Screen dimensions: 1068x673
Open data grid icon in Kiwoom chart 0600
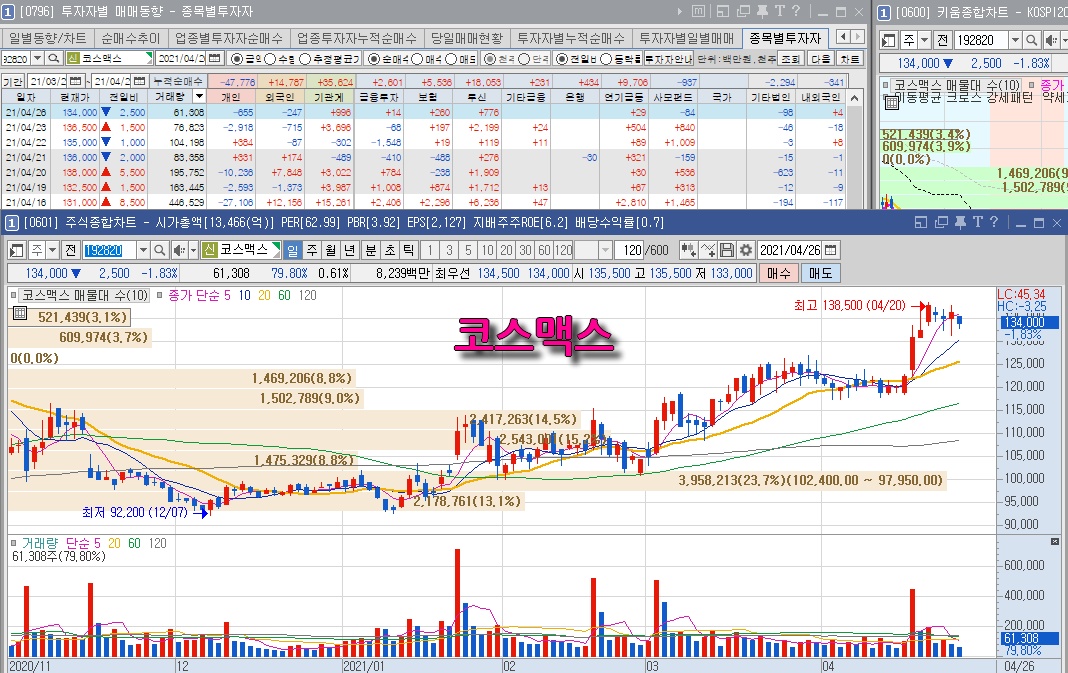click(892, 103)
